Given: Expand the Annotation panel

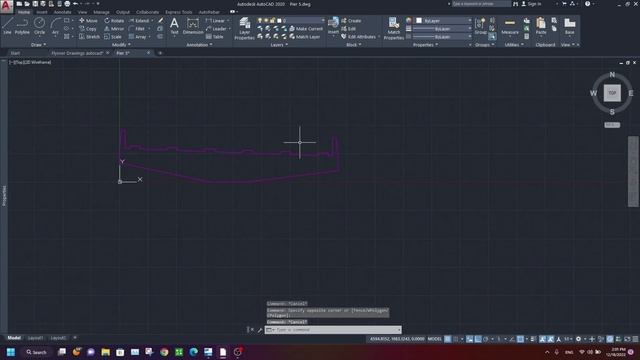Looking at the screenshot, I should click(199, 45).
